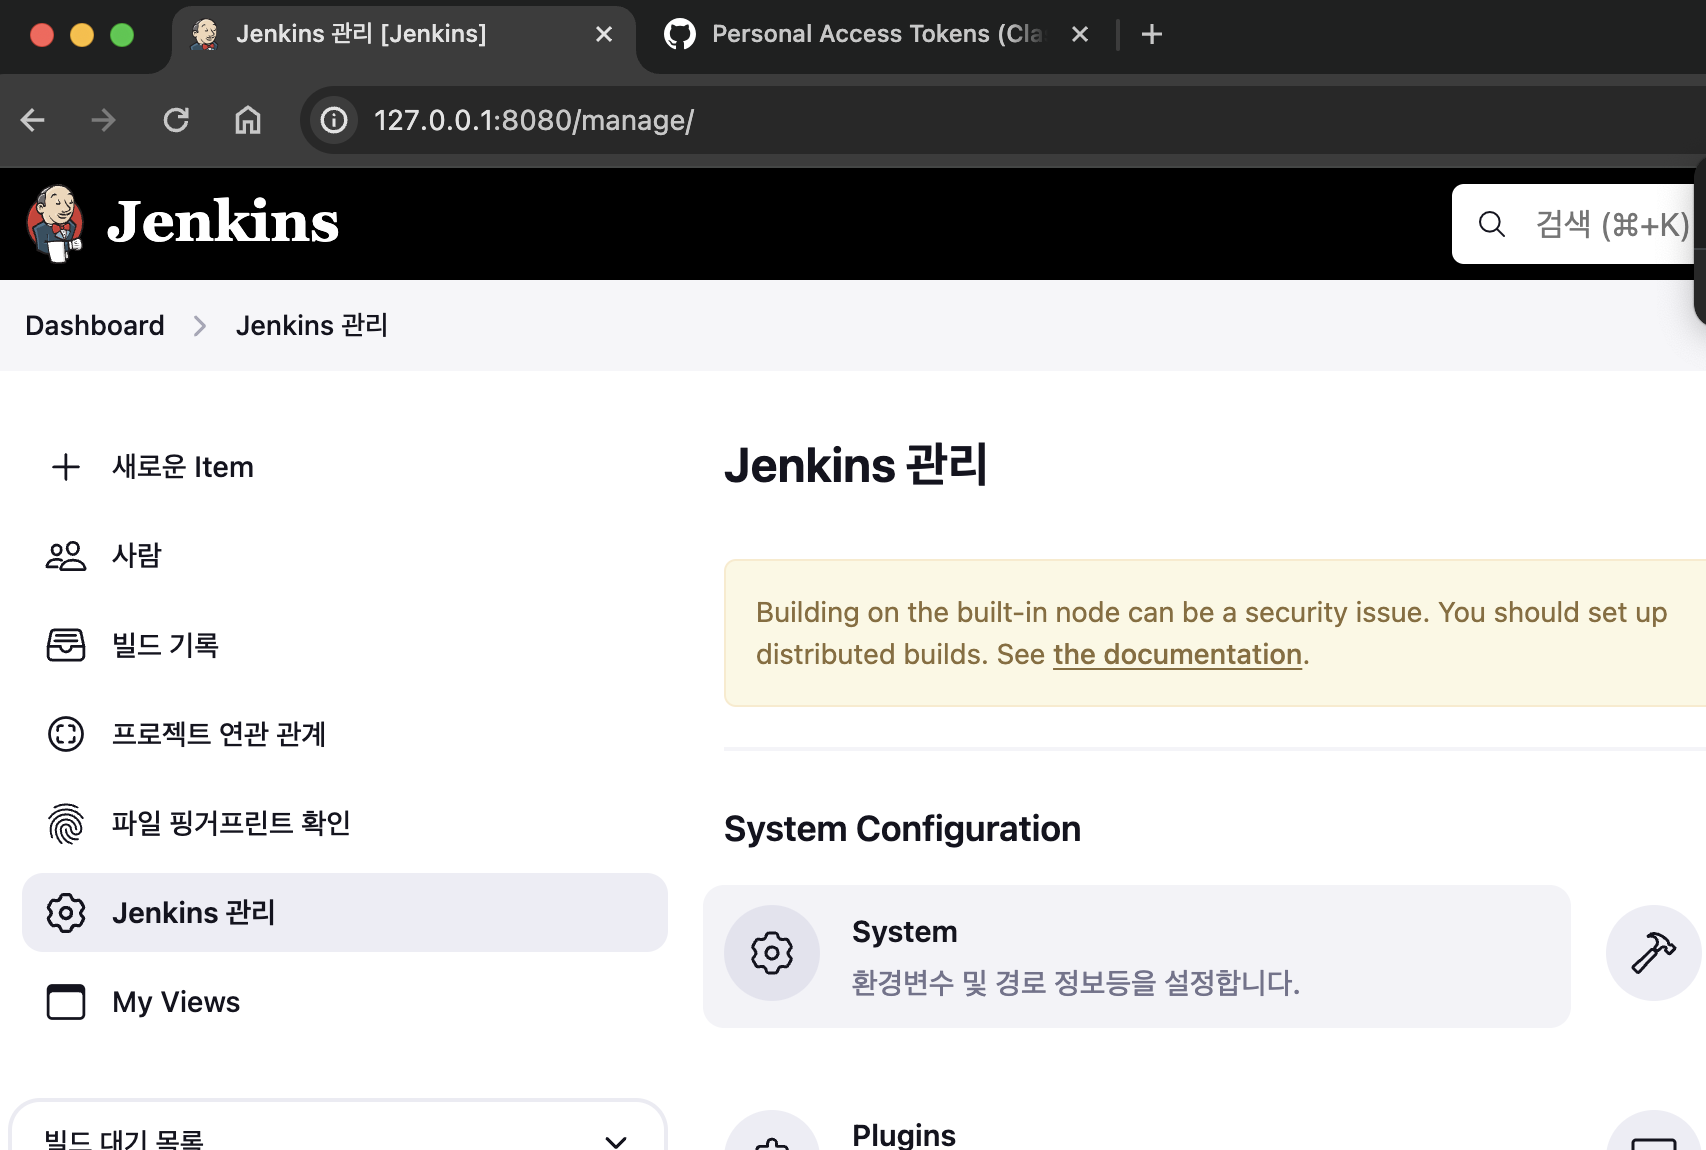Select Jenkins 관리 sidebar entry
Image resolution: width=1706 pixels, height=1150 pixels.
[x=345, y=913]
